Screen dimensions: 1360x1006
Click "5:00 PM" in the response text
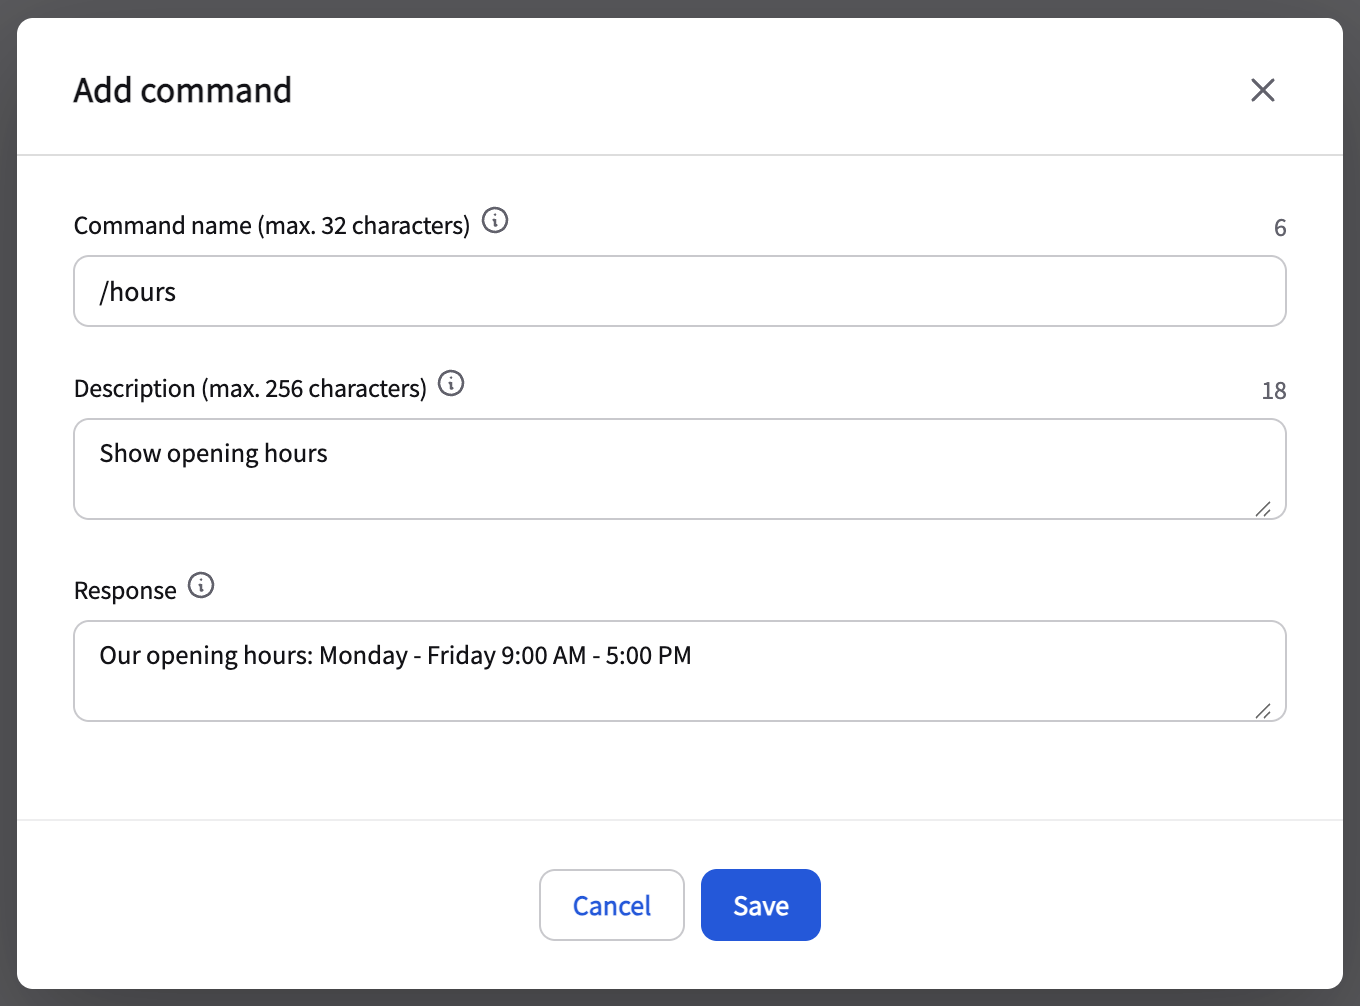[648, 656]
